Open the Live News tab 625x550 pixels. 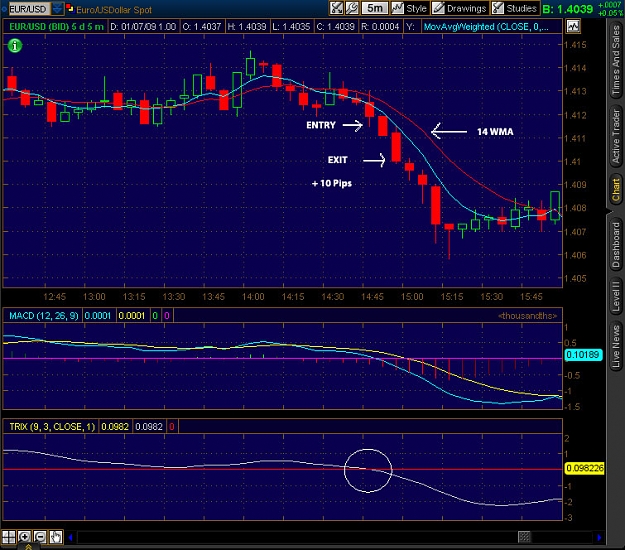click(x=616, y=346)
